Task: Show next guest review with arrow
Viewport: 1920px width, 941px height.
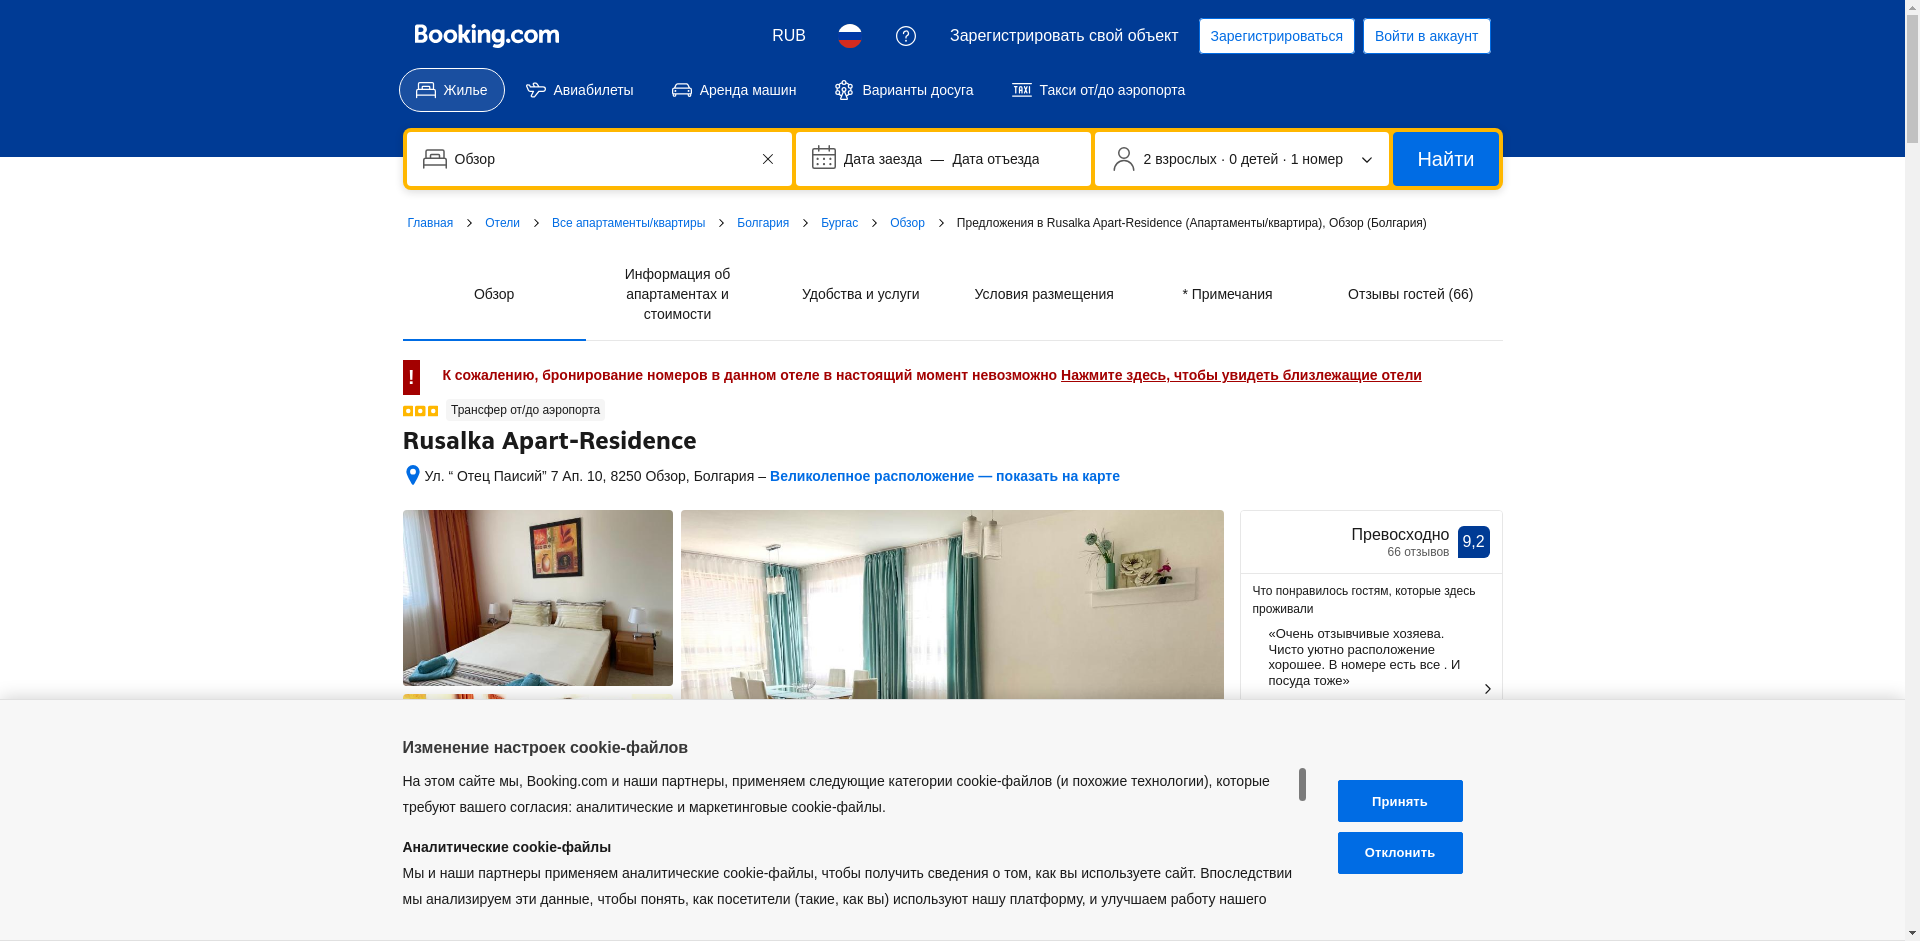Action: (1487, 689)
